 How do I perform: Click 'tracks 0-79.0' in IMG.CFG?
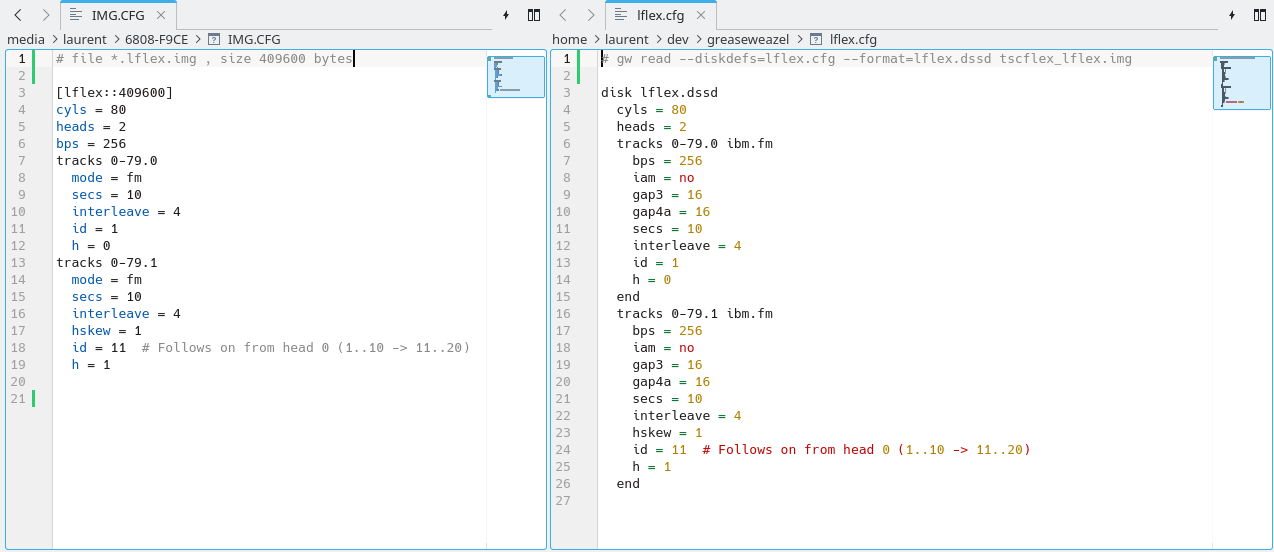[x=106, y=161]
